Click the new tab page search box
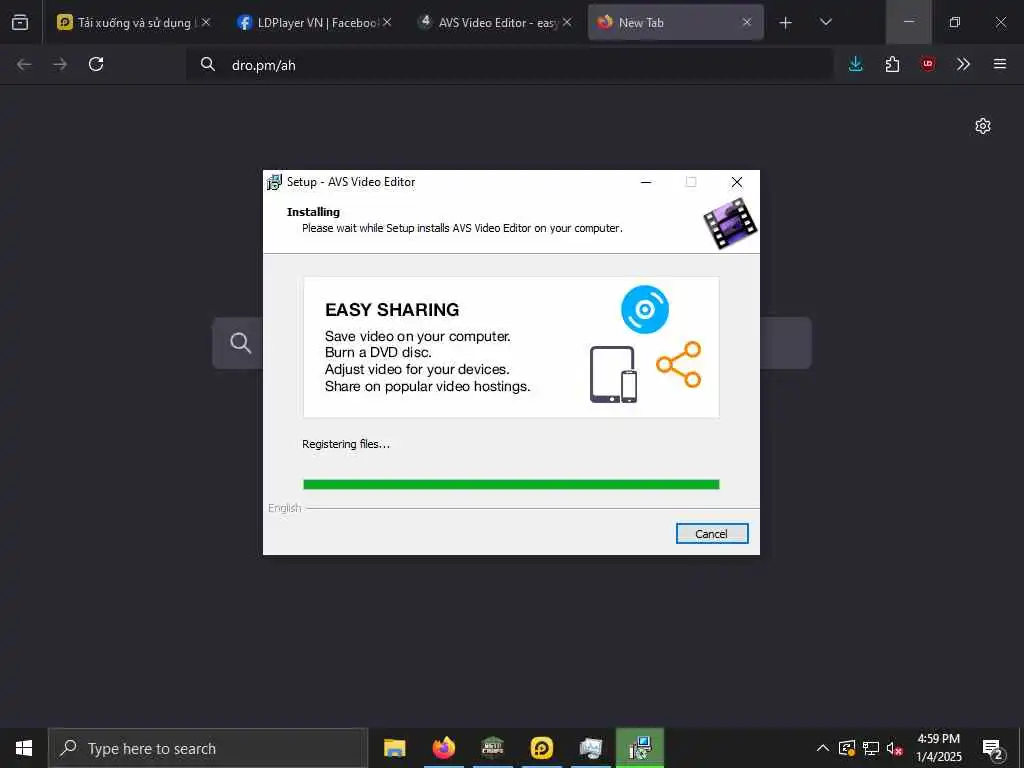The image size is (1024, 768). pos(512,343)
